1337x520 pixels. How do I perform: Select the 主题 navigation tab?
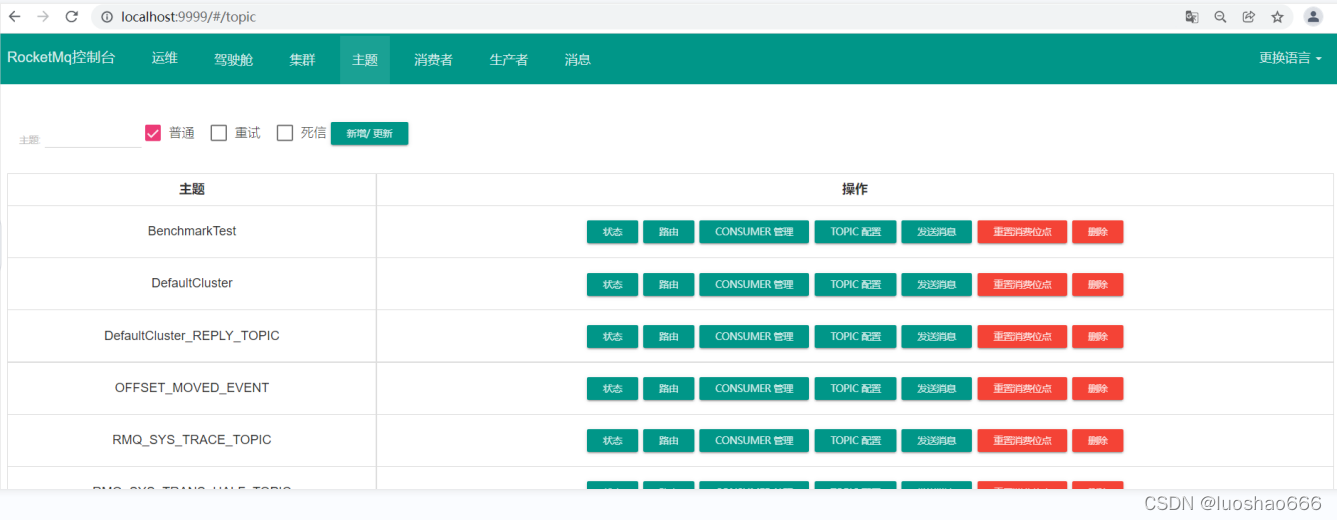(x=365, y=59)
